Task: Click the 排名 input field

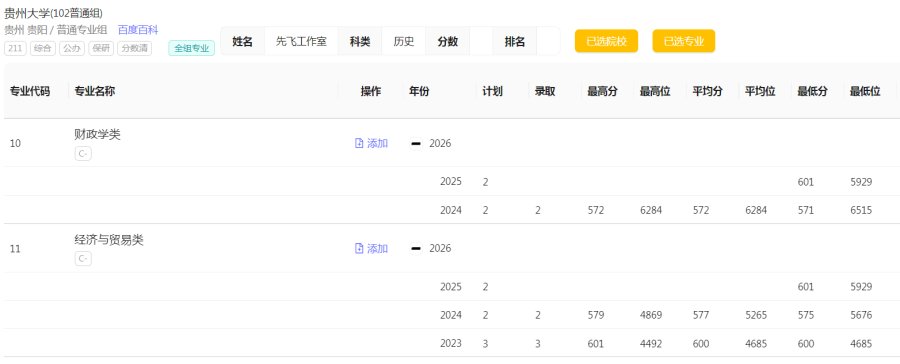Action: (548, 41)
